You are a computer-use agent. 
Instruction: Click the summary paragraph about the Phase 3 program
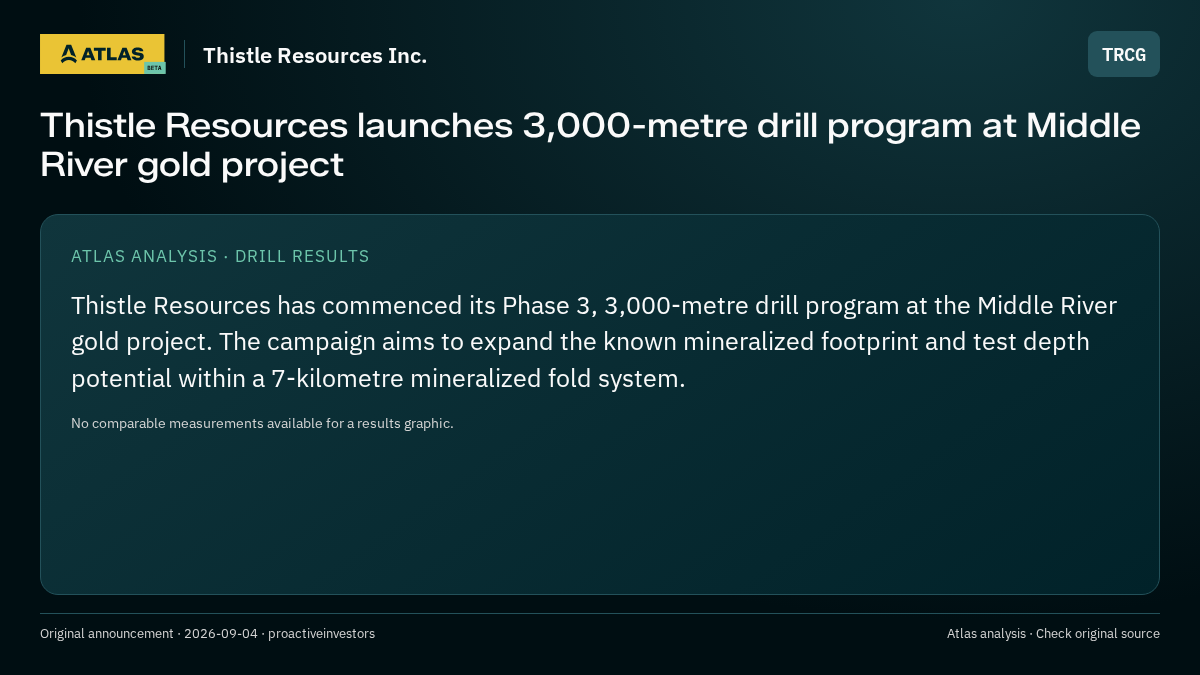(x=594, y=342)
